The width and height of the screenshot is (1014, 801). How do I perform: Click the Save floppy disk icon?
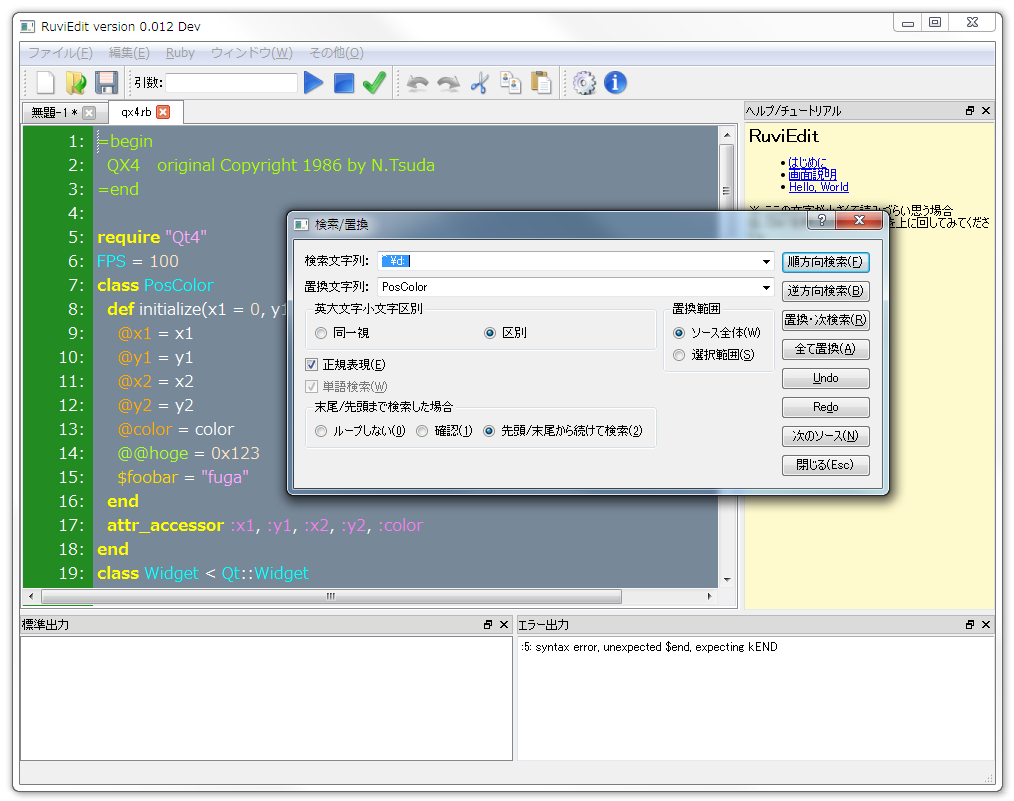pyautogui.click(x=107, y=83)
